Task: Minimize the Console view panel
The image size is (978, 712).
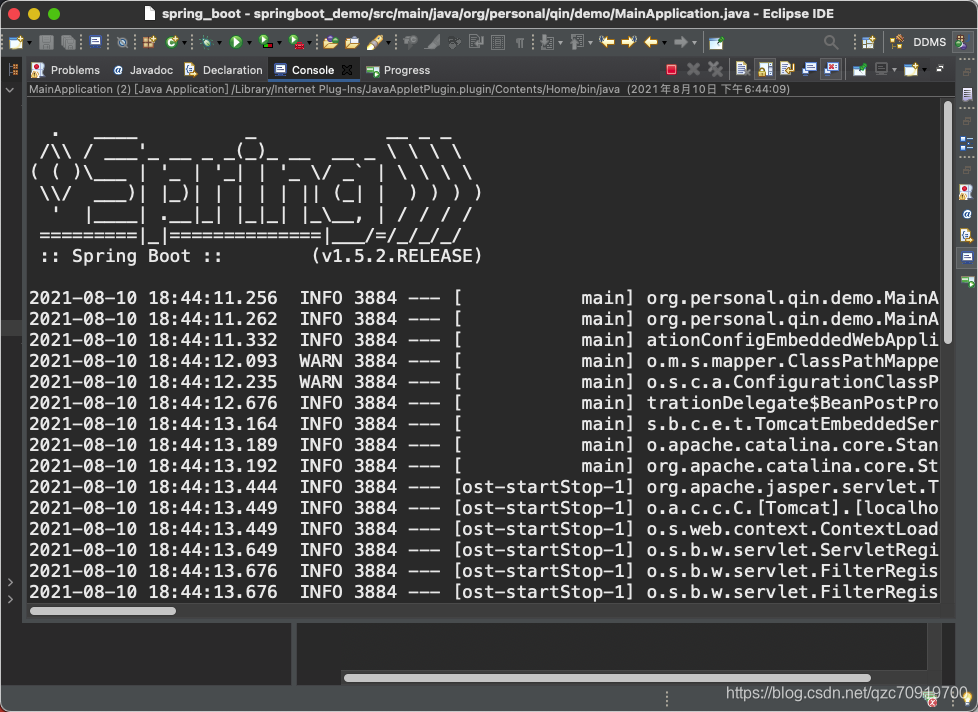Action: (x=940, y=69)
